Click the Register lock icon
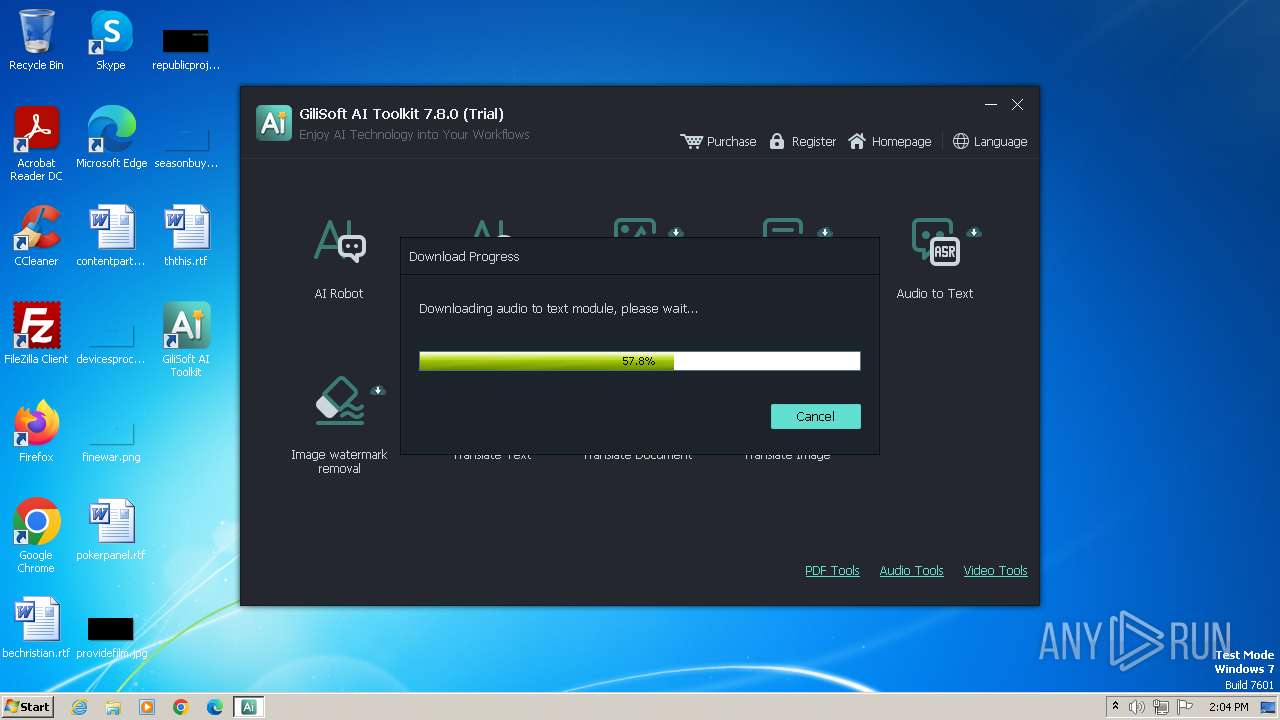 (x=777, y=142)
